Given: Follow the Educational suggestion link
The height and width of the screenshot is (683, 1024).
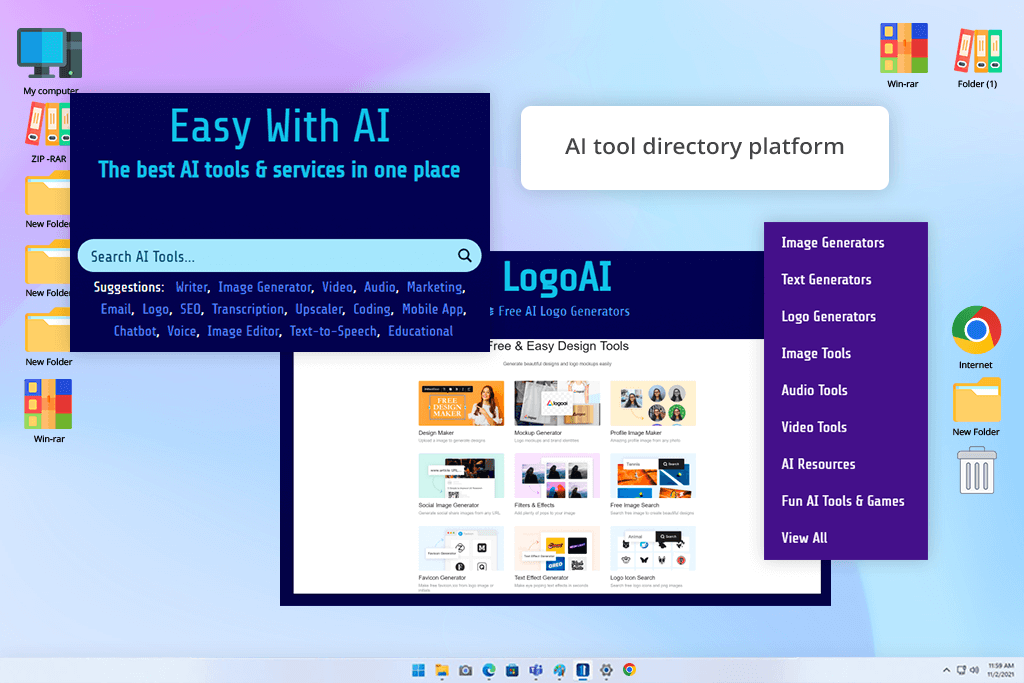Looking at the screenshot, I should click(x=421, y=331).
